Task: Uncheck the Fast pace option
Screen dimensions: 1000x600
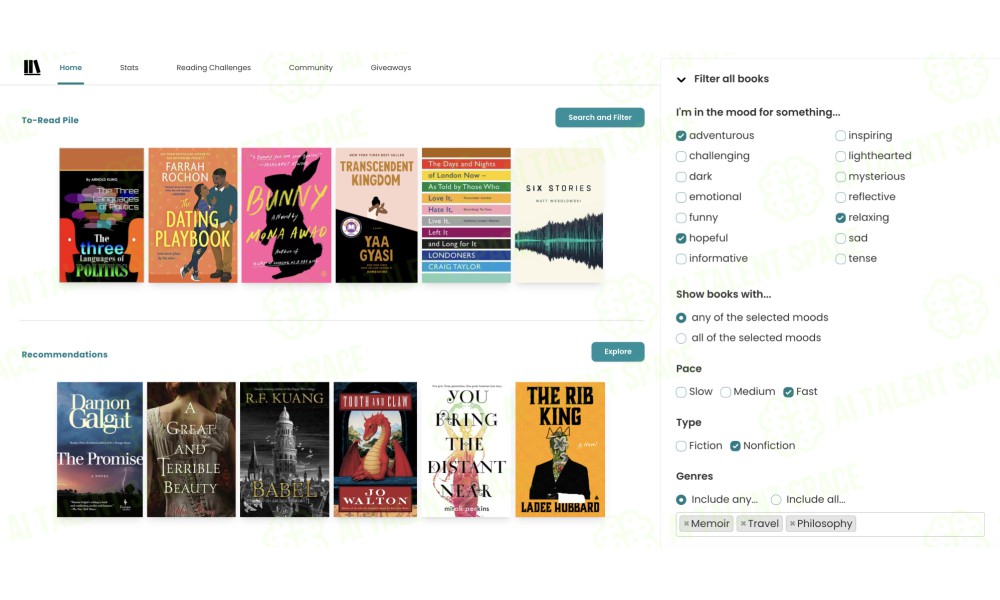Action: (x=788, y=392)
